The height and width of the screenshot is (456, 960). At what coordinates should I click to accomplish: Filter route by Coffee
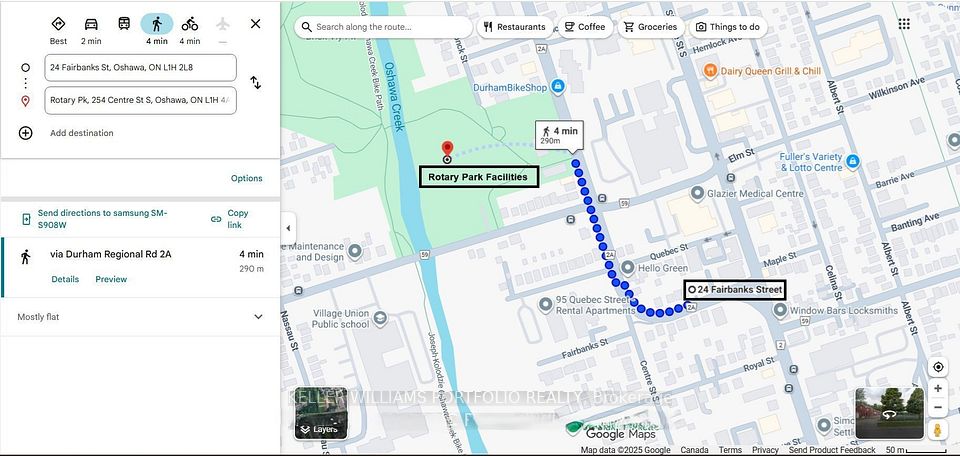click(x=585, y=27)
